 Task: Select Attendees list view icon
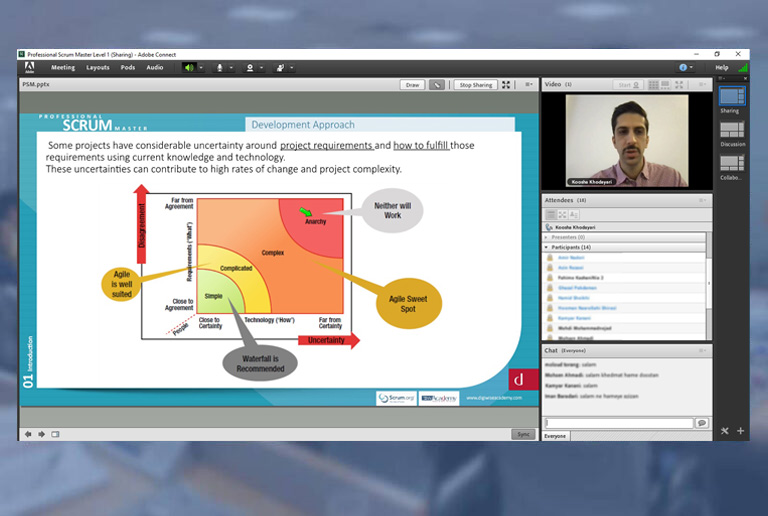551,214
